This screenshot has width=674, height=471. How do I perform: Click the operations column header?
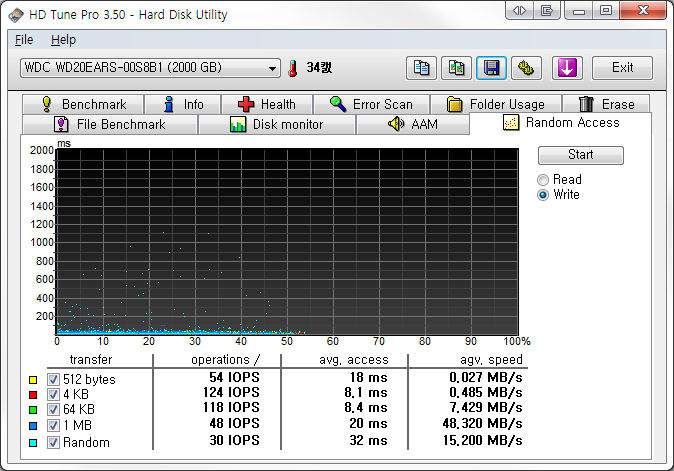coord(225,360)
